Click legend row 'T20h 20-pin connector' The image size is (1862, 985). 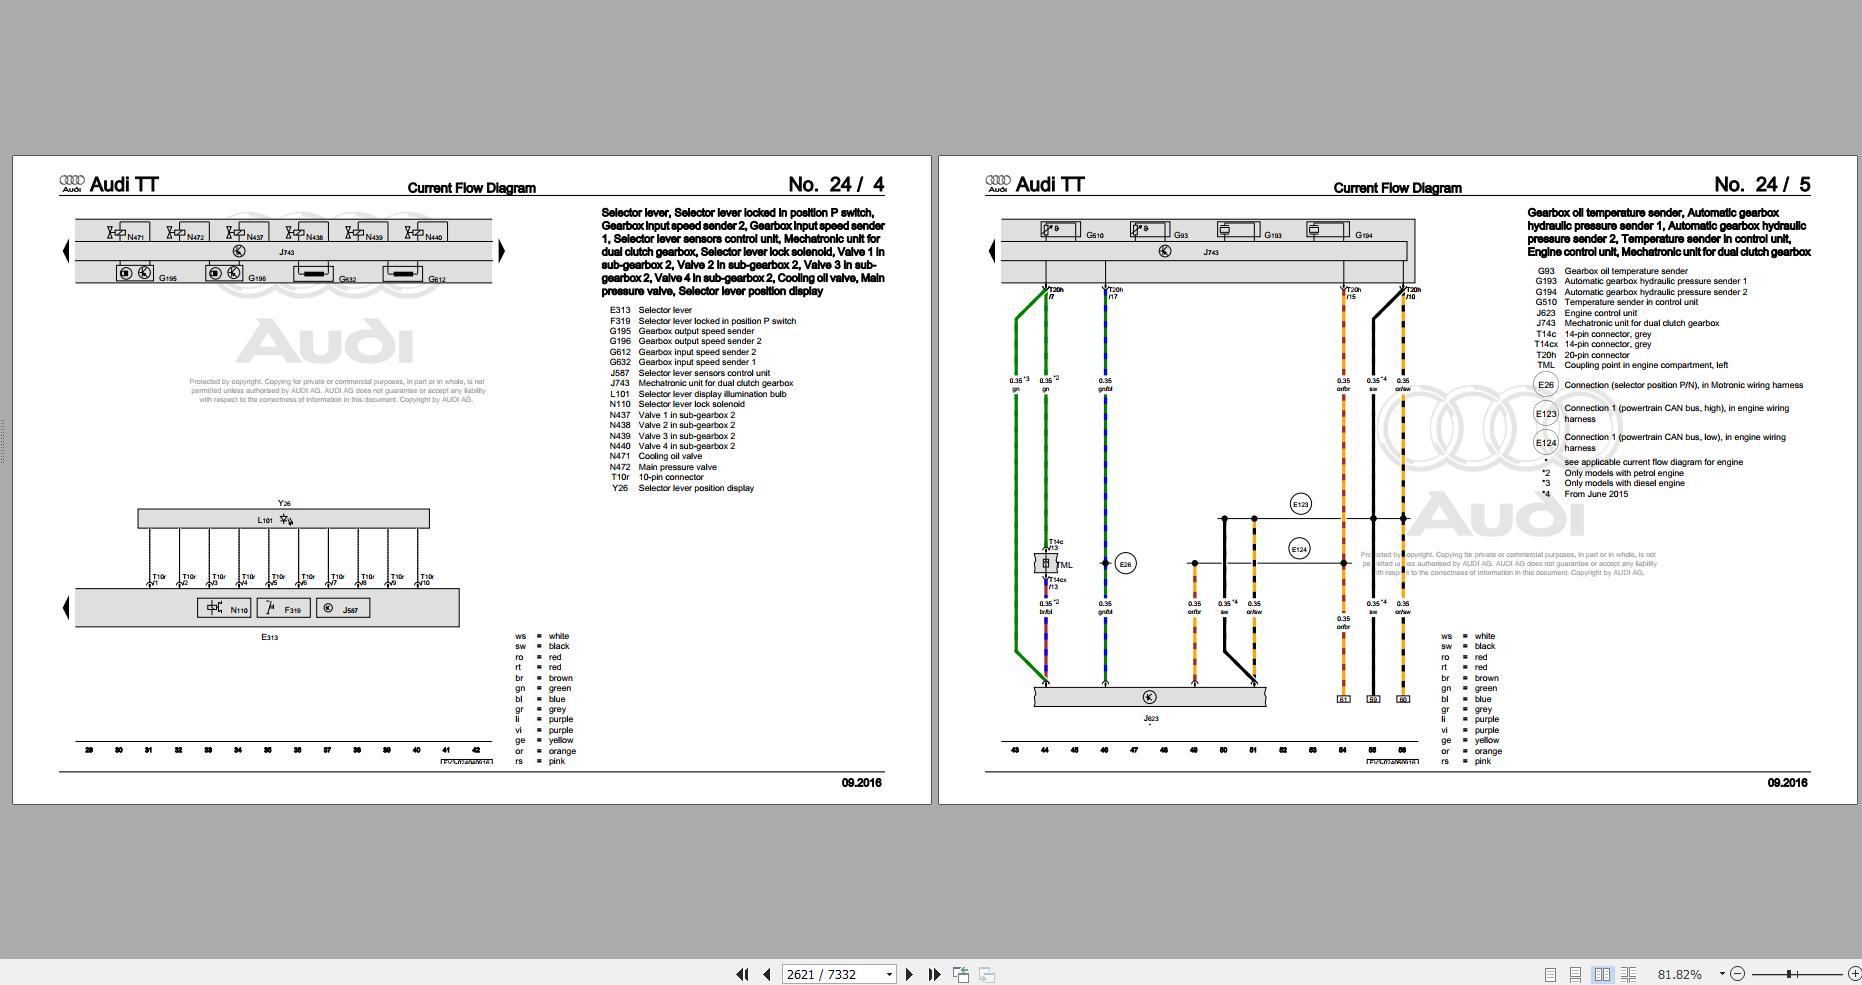click(x=1583, y=355)
